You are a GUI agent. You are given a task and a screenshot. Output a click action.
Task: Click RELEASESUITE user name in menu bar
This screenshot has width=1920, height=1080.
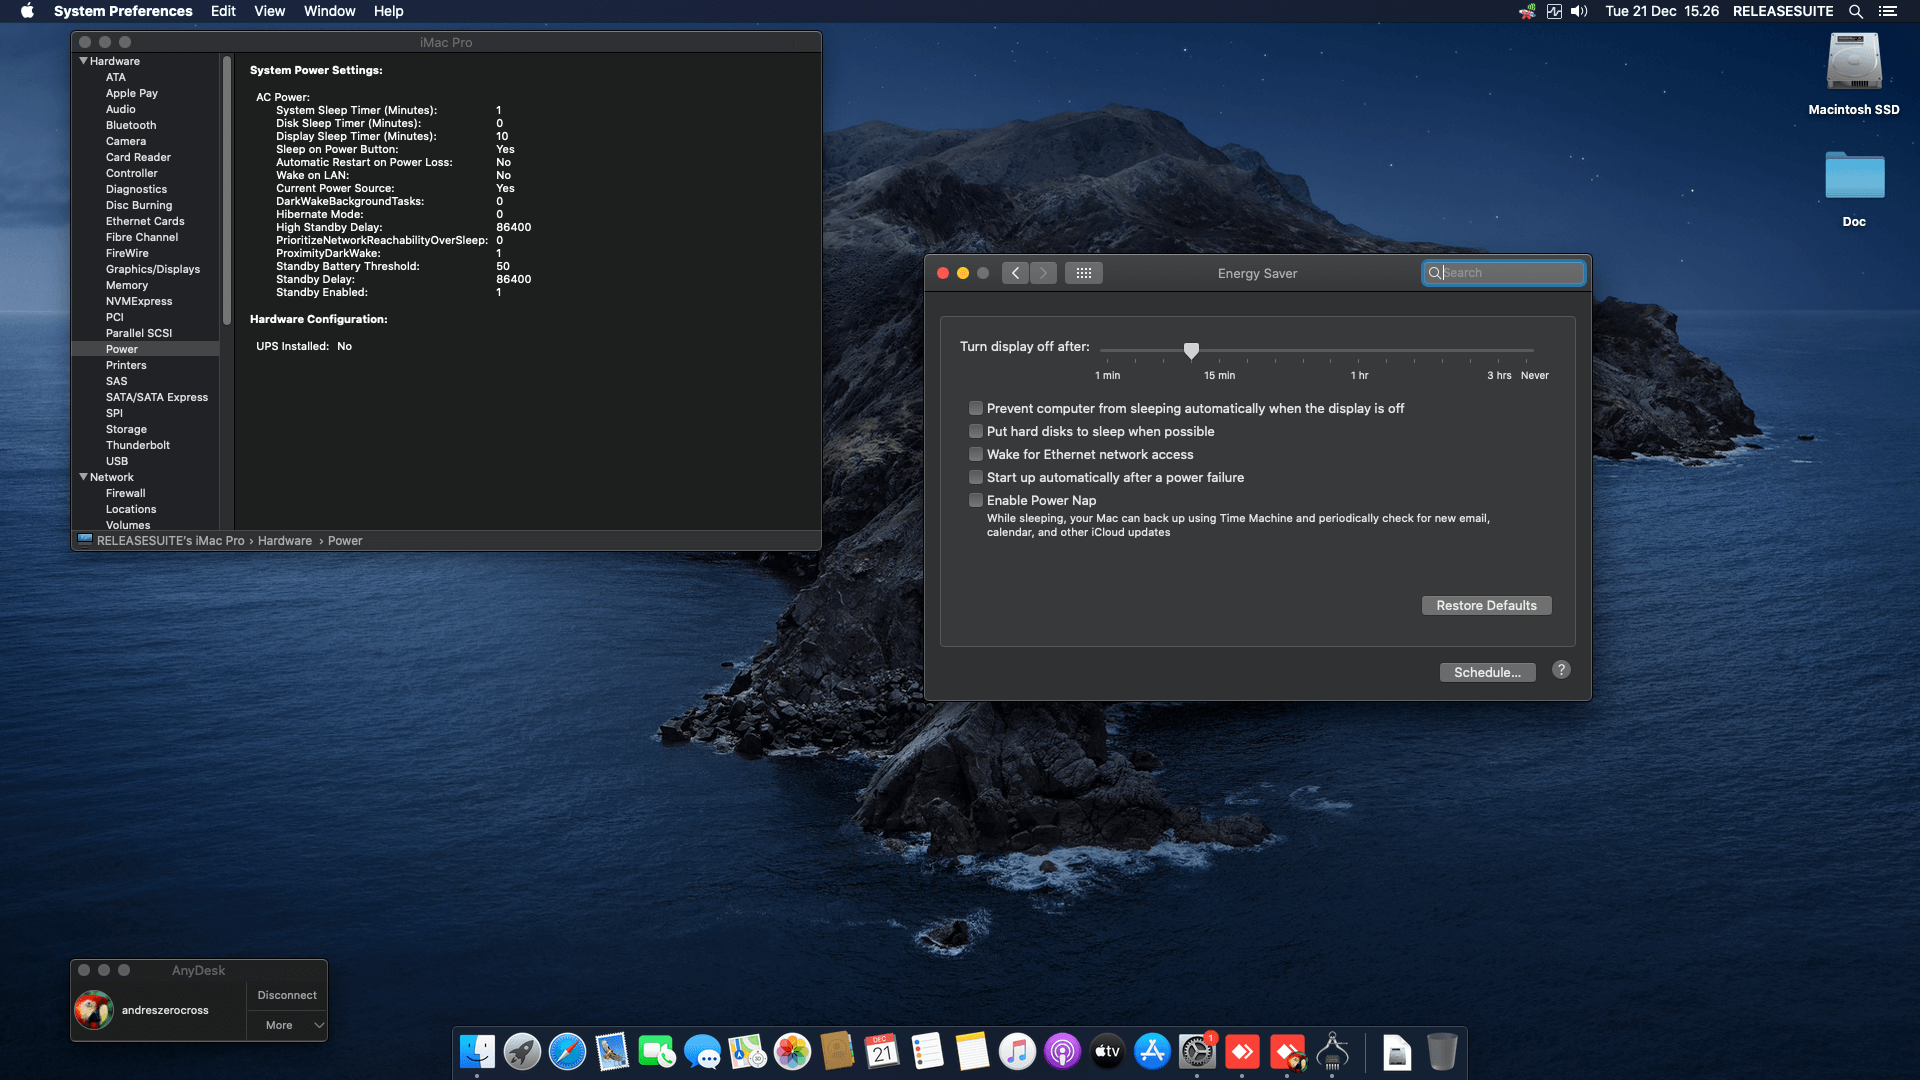(1782, 11)
